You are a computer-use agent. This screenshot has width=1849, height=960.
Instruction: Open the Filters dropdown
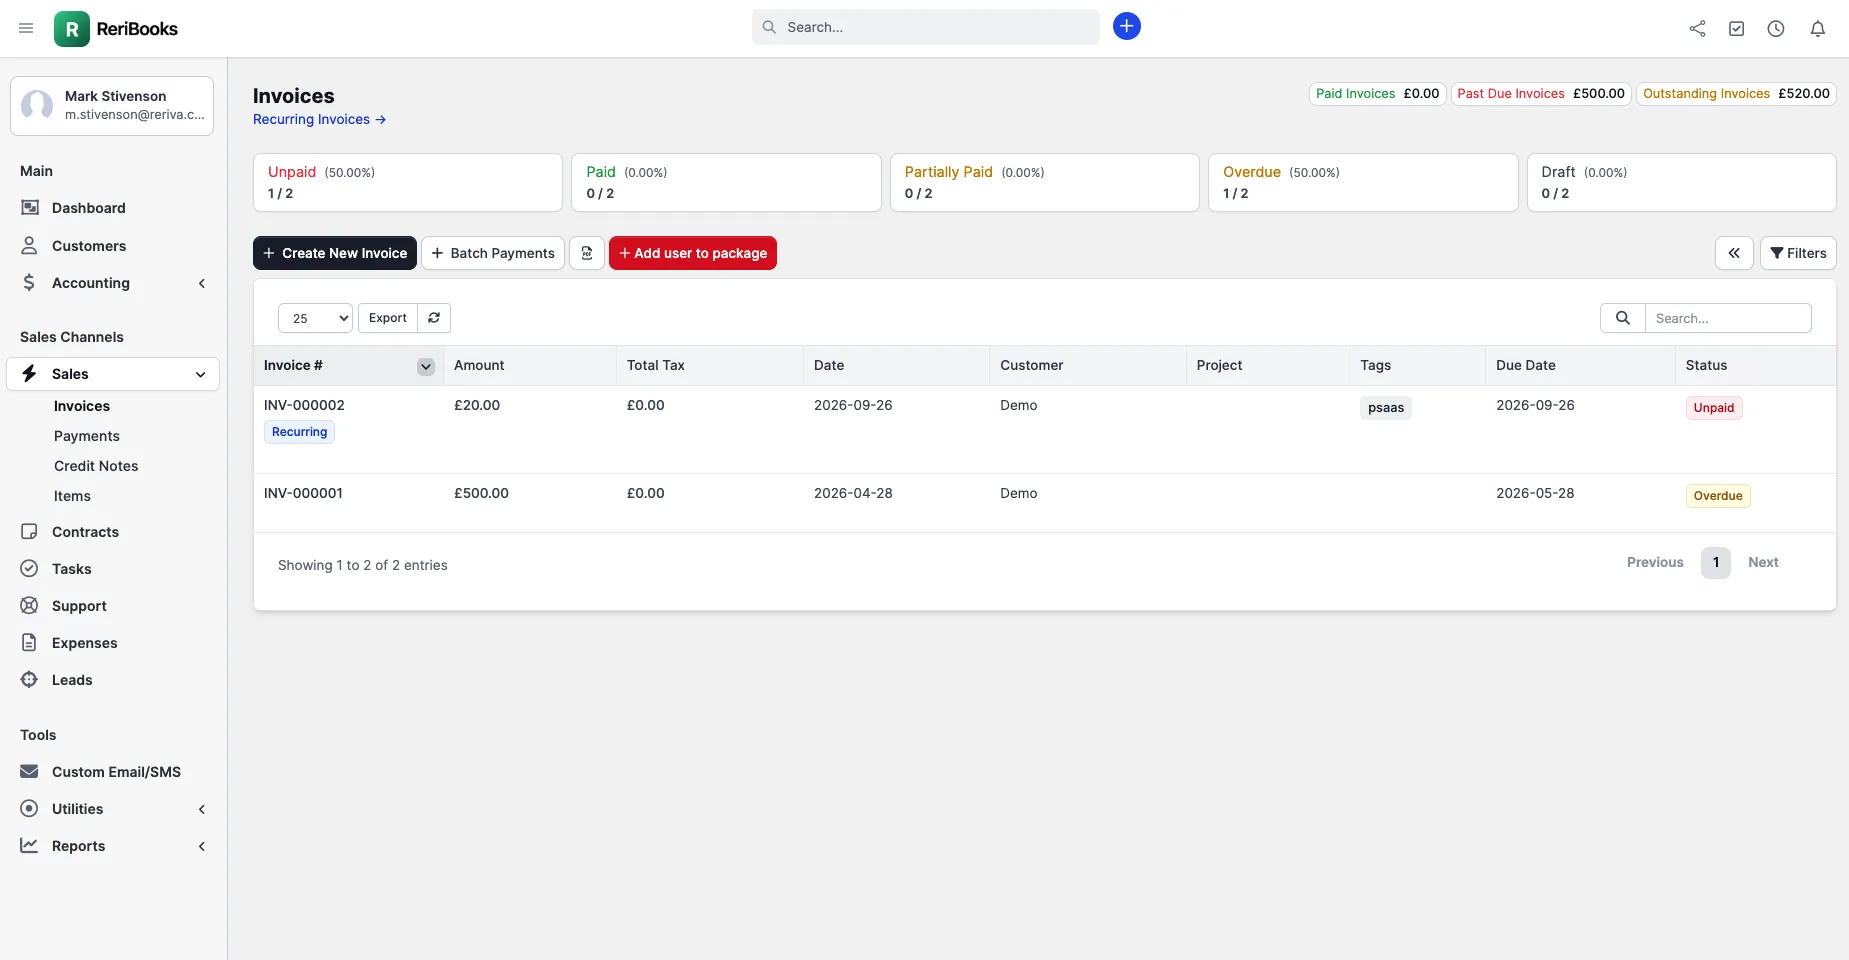coord(1798,253)
